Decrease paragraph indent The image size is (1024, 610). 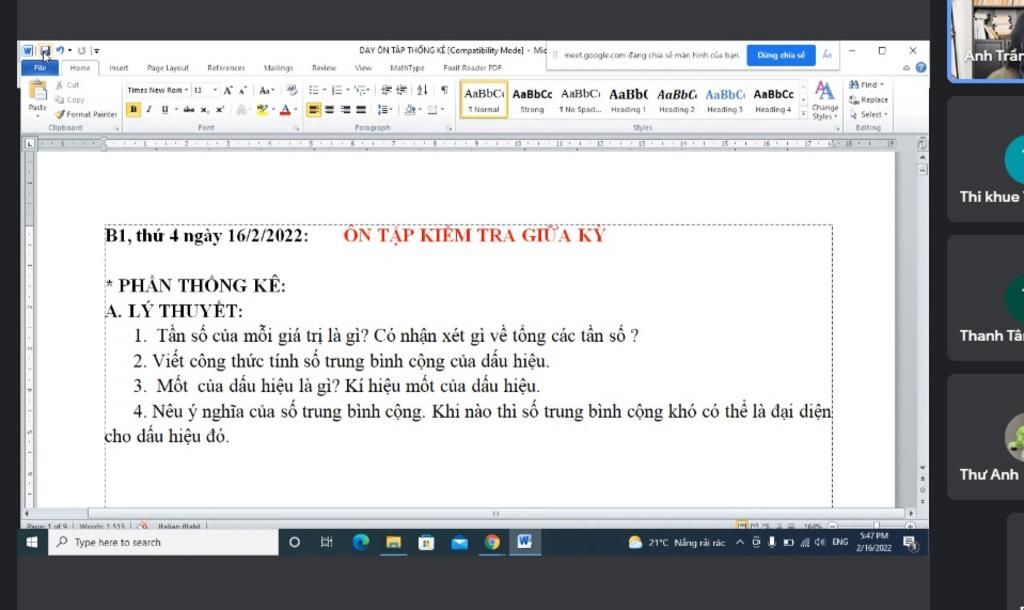click(x=387, y=90)
